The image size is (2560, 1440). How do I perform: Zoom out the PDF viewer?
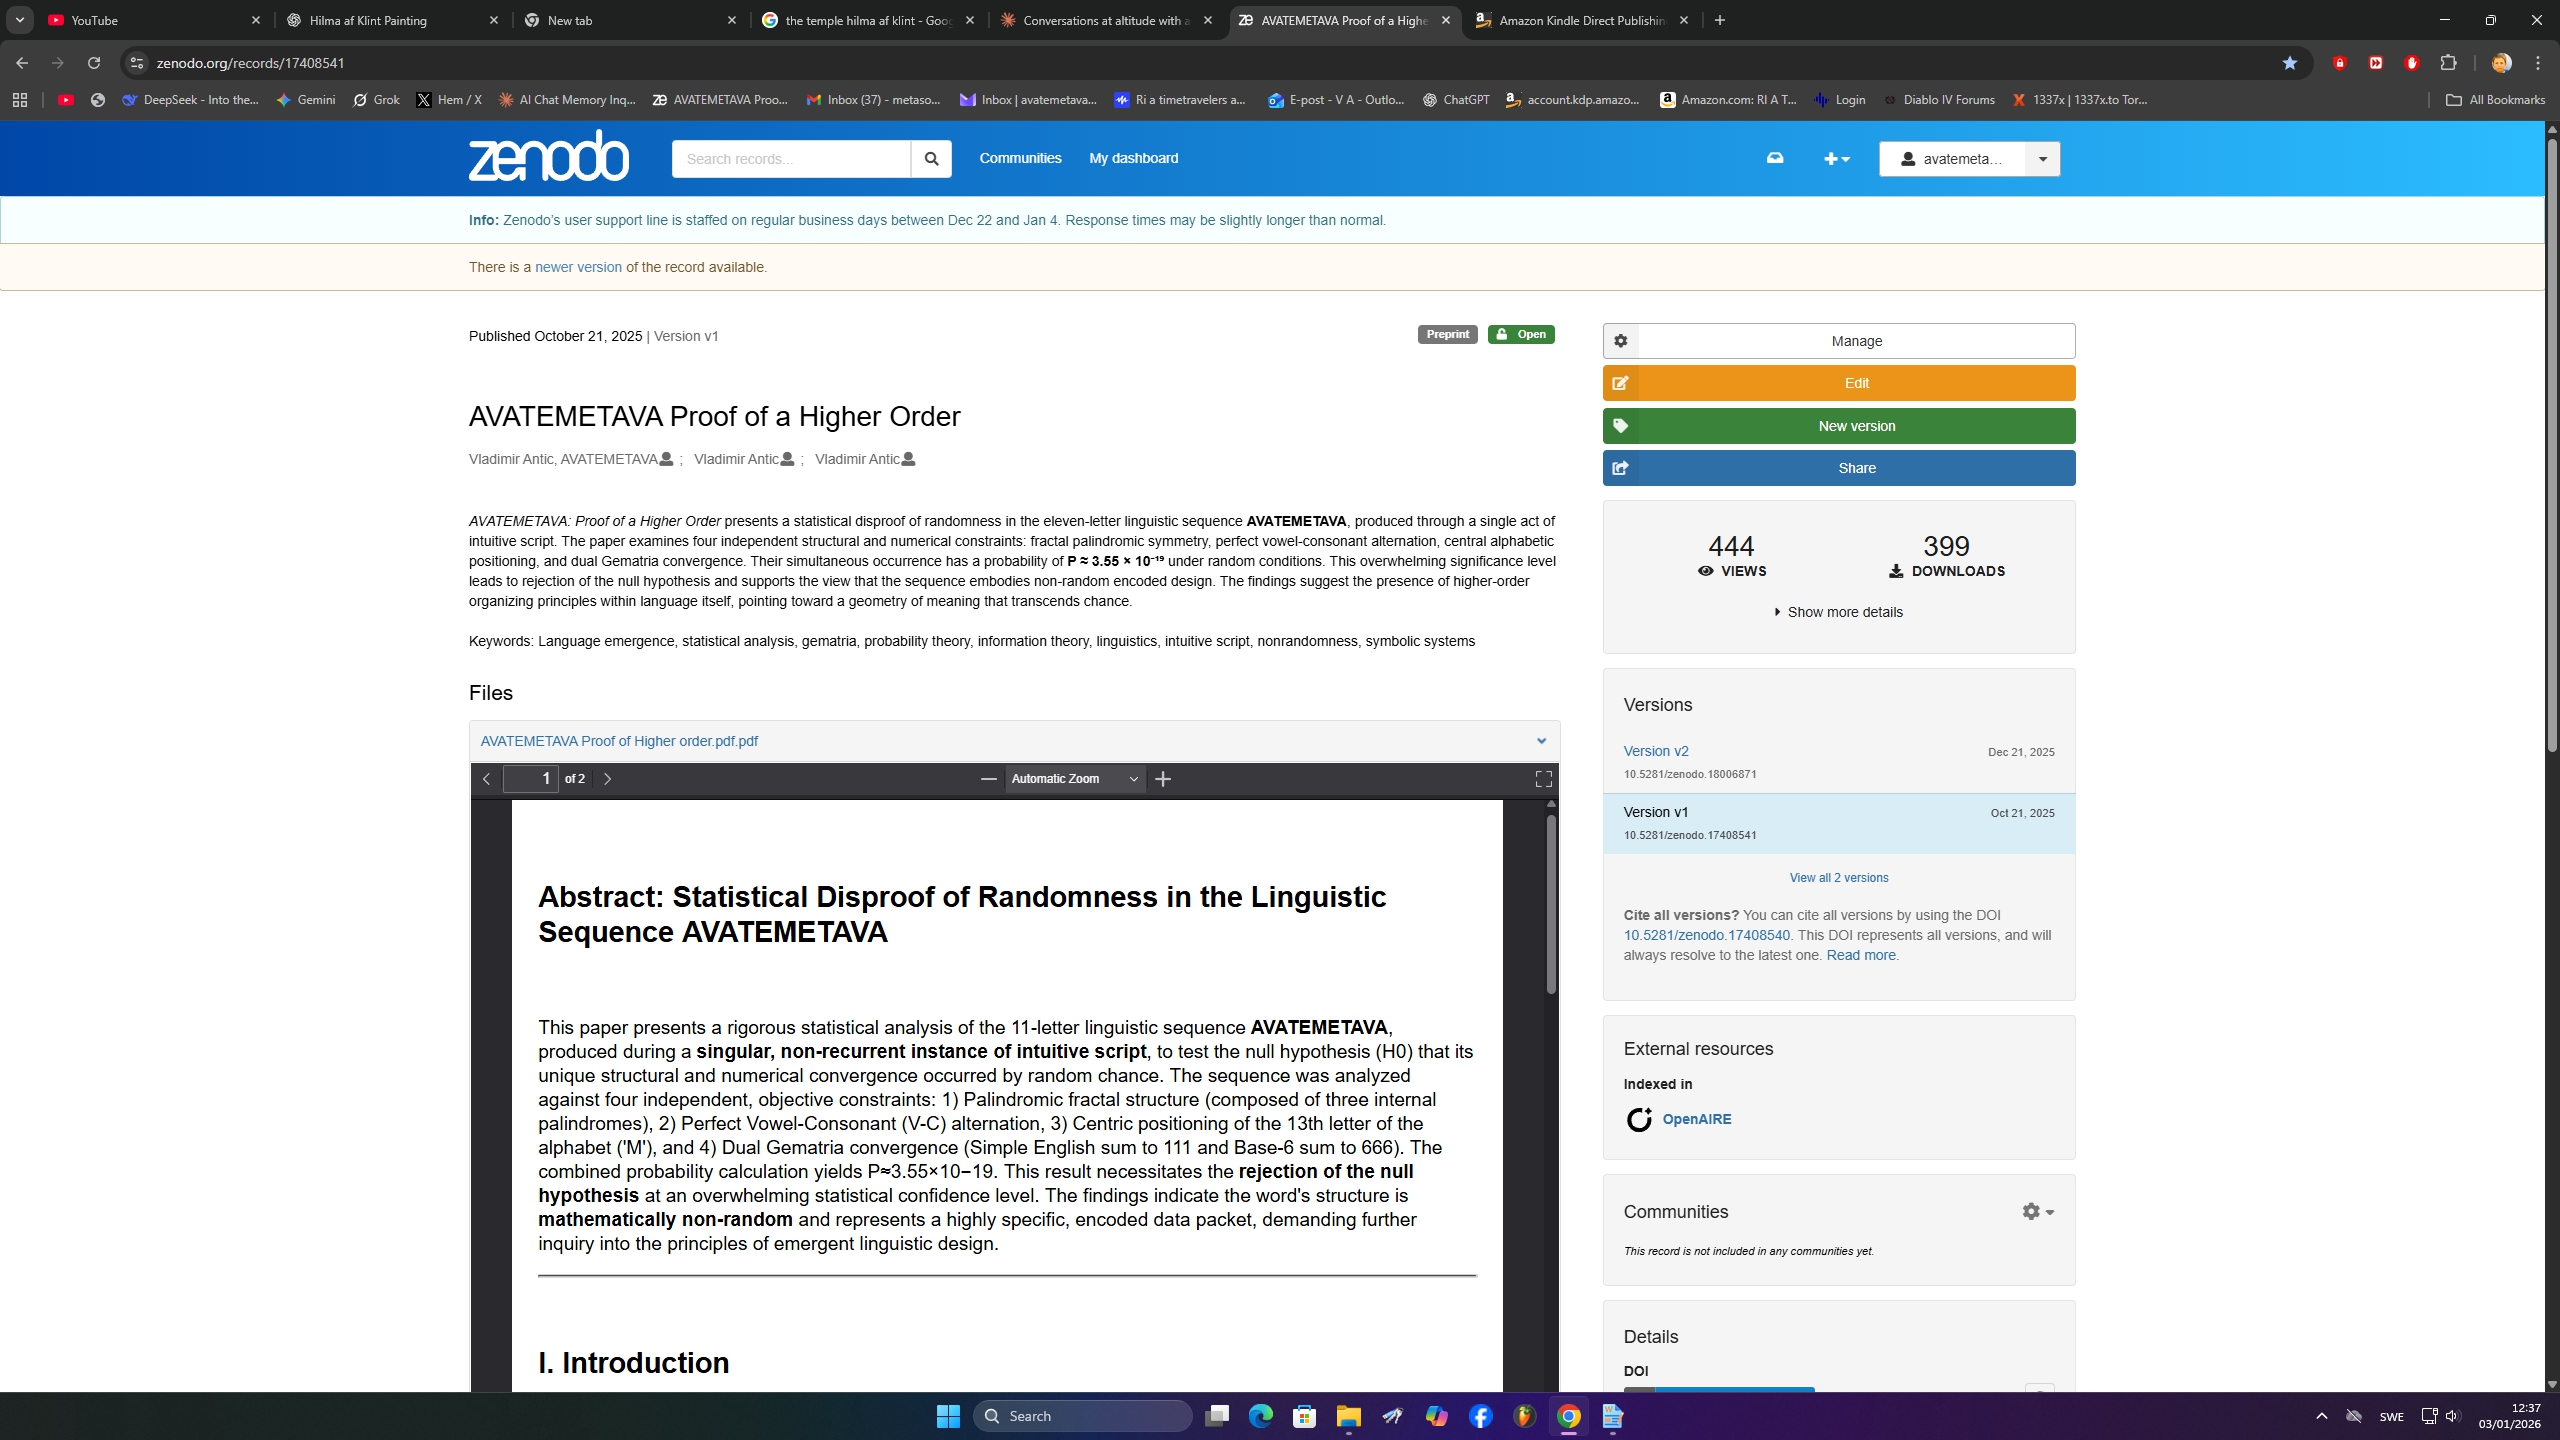988,779
